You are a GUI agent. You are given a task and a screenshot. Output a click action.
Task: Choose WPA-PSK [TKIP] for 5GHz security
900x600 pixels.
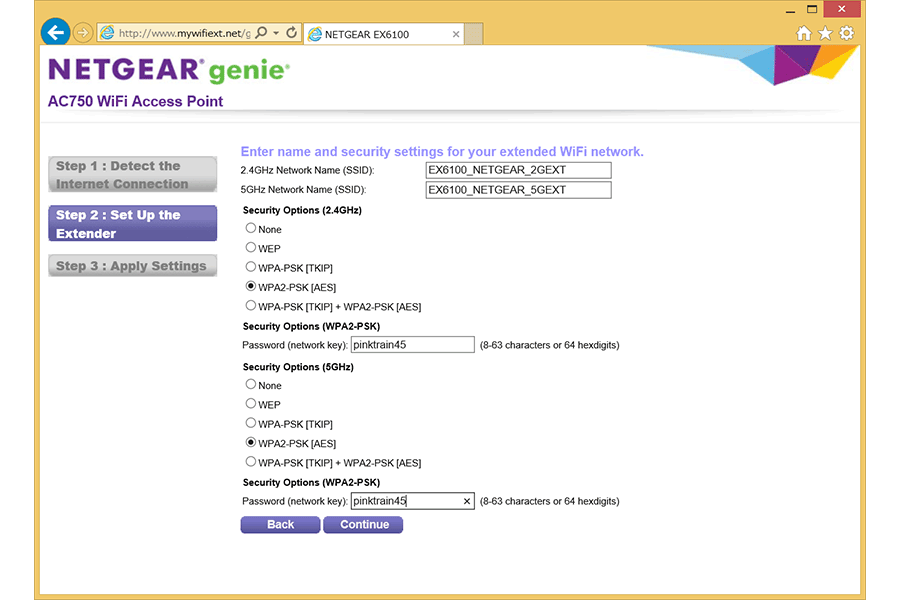coord(251,423)
